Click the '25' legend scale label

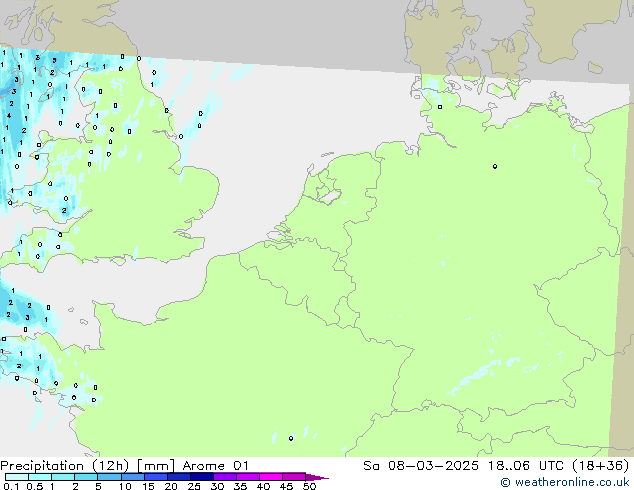pyautogui.click(x=194, y=486)
